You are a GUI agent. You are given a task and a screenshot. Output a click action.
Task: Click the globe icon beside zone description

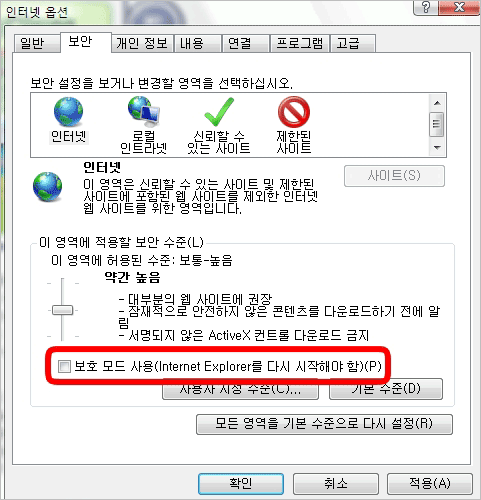(47, 187)
